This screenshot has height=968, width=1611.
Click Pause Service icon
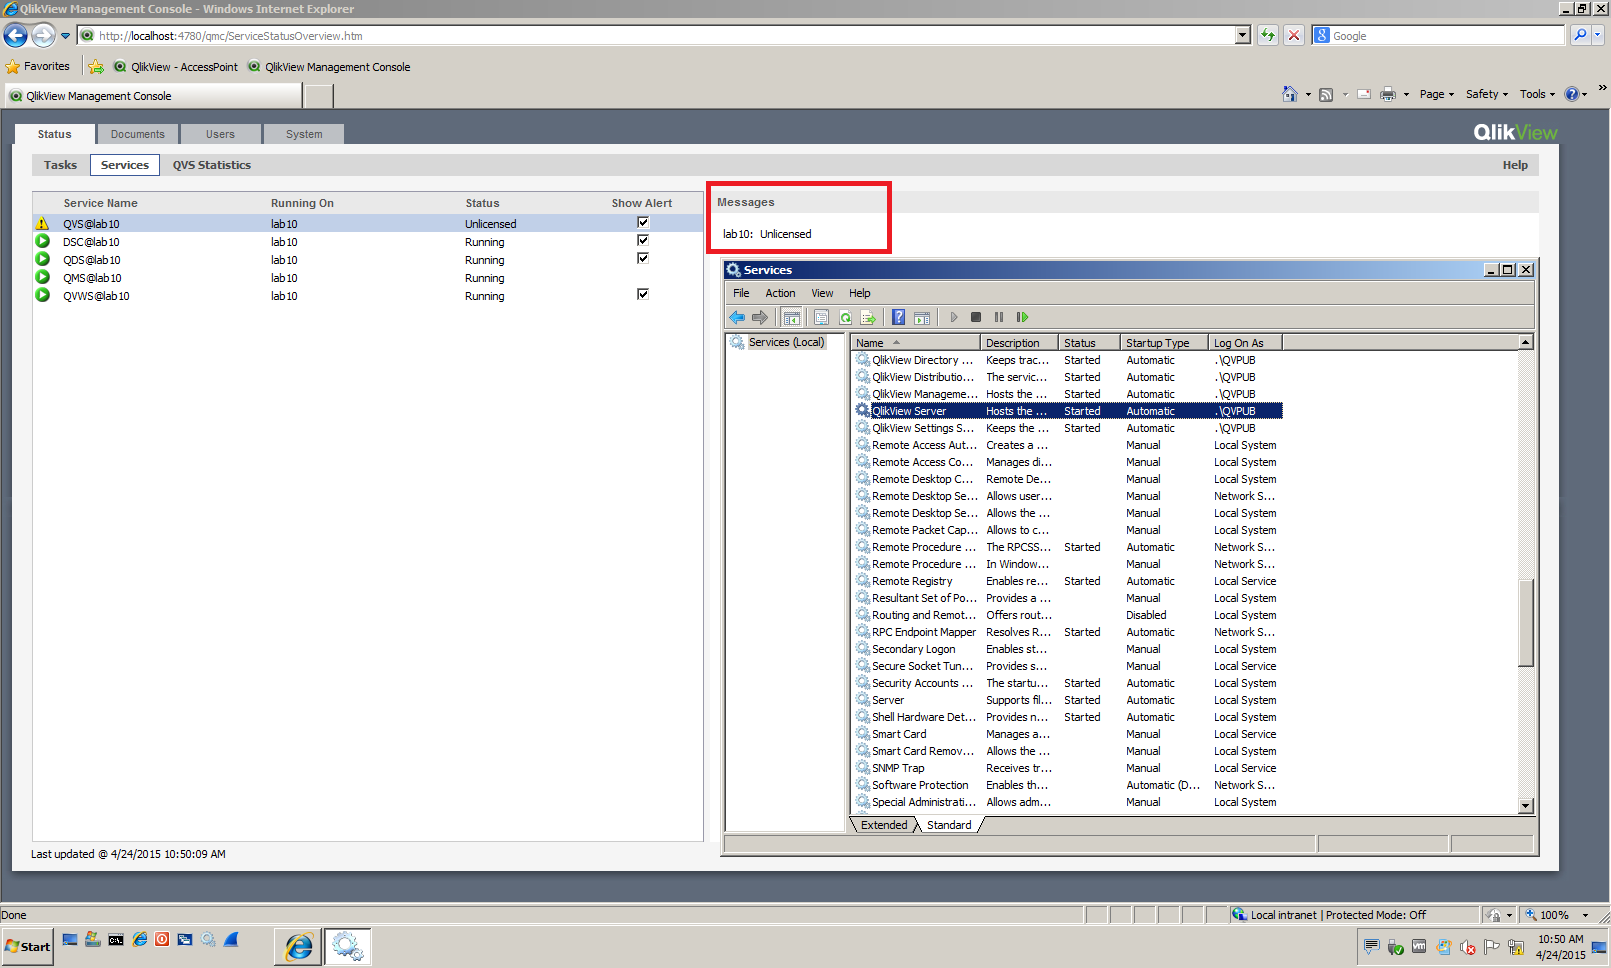[999, 318]
